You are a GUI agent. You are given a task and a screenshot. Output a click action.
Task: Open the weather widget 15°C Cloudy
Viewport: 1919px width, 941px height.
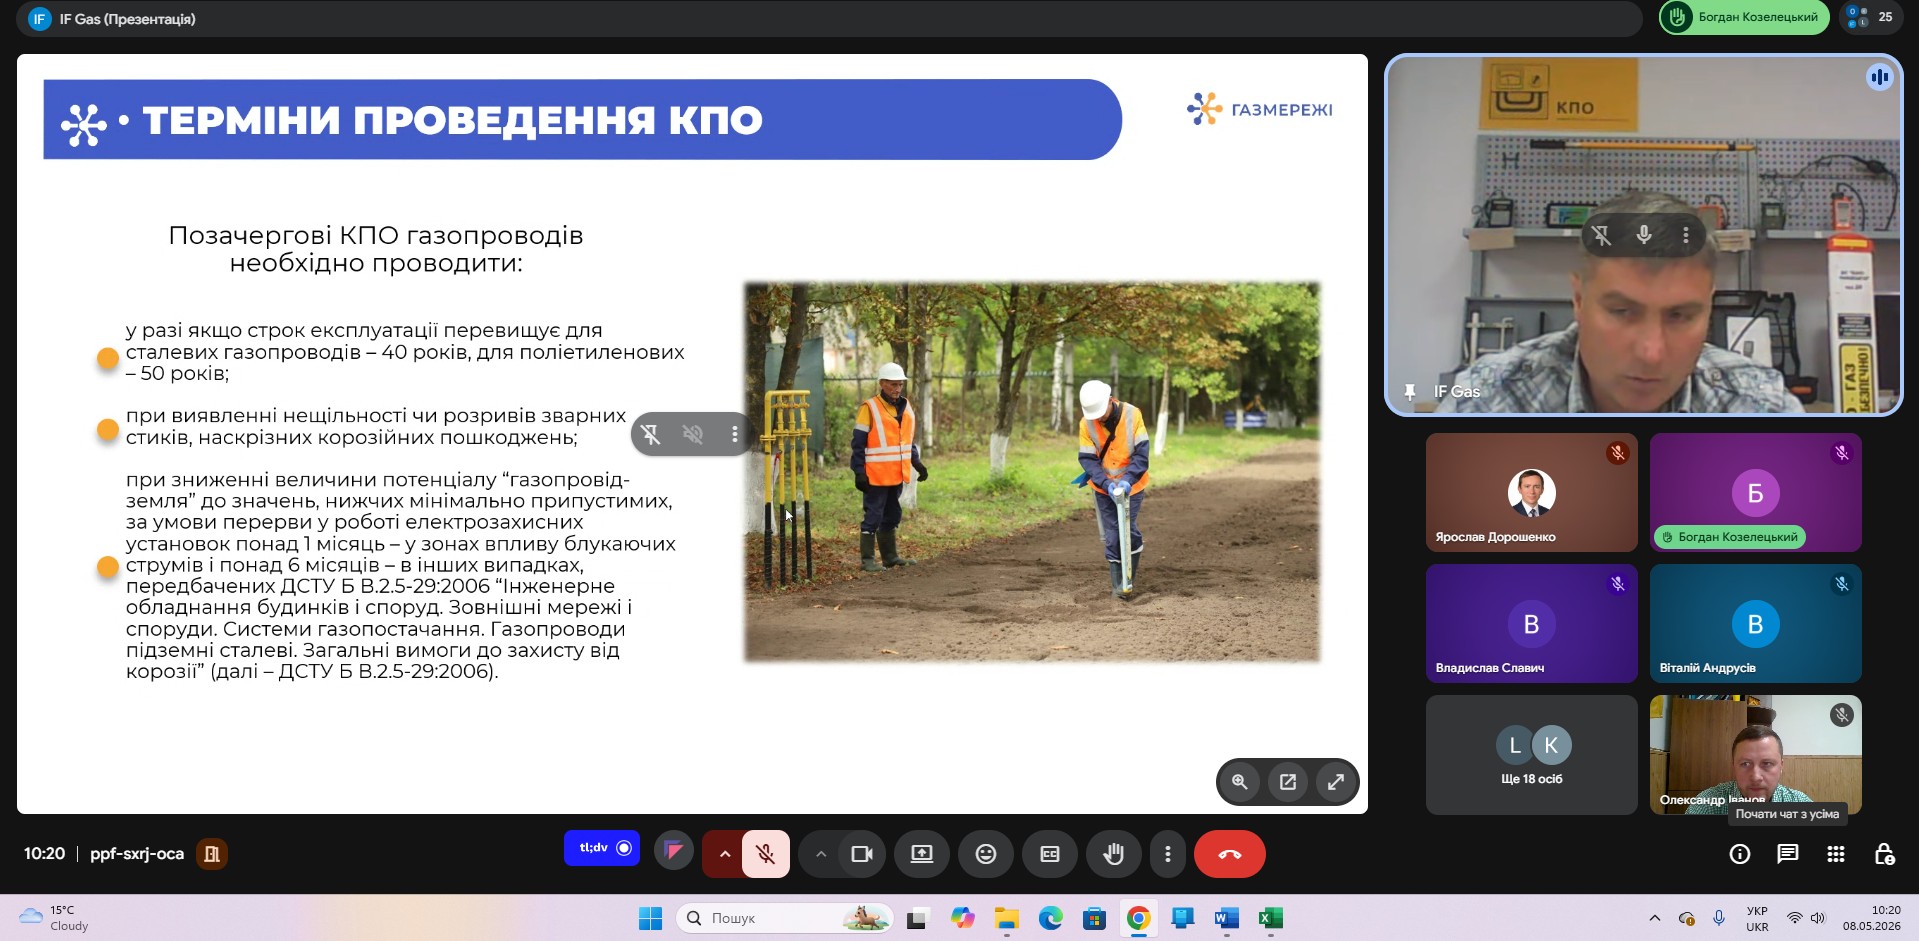tap(55, 918)
